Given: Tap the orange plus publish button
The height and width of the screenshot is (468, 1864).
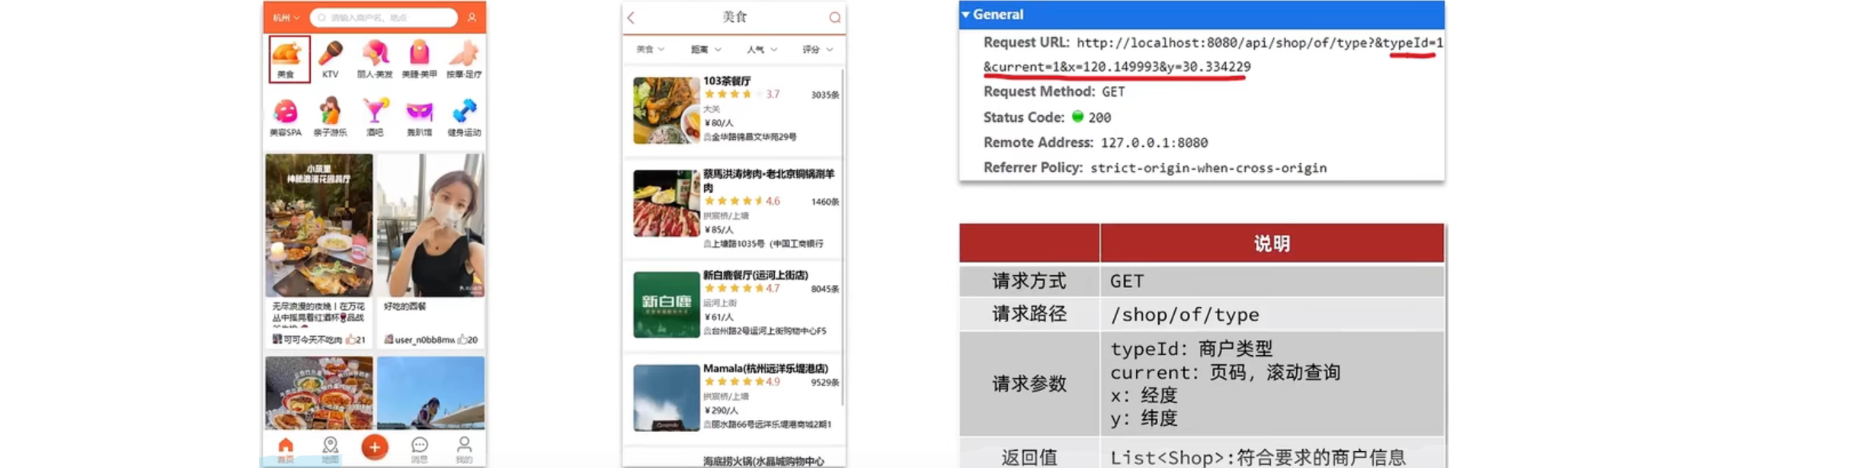Looking at the screenshot, I should pyautogui.click(x=375, y=447).
